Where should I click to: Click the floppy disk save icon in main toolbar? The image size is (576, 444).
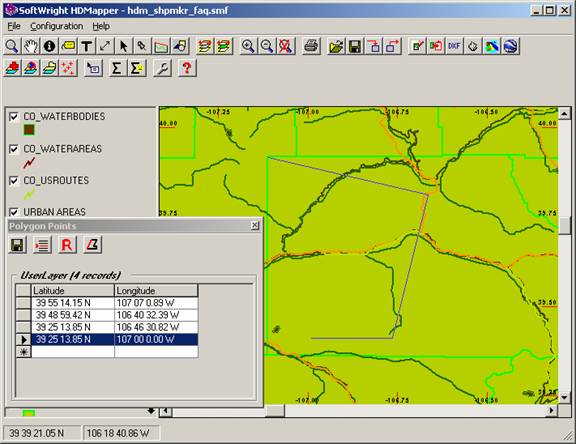(x=355, y=46)
